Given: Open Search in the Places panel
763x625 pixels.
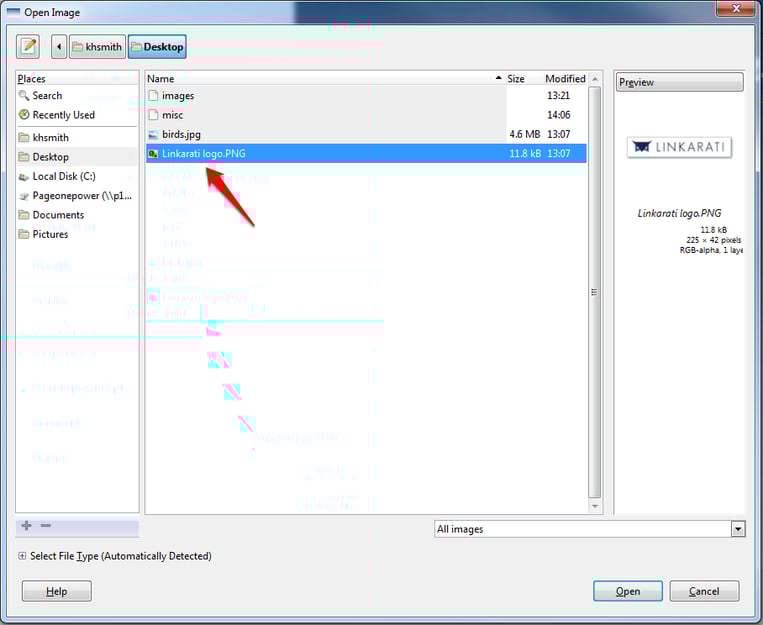Looking at the screenshot, I should click(x=77, y=95).
